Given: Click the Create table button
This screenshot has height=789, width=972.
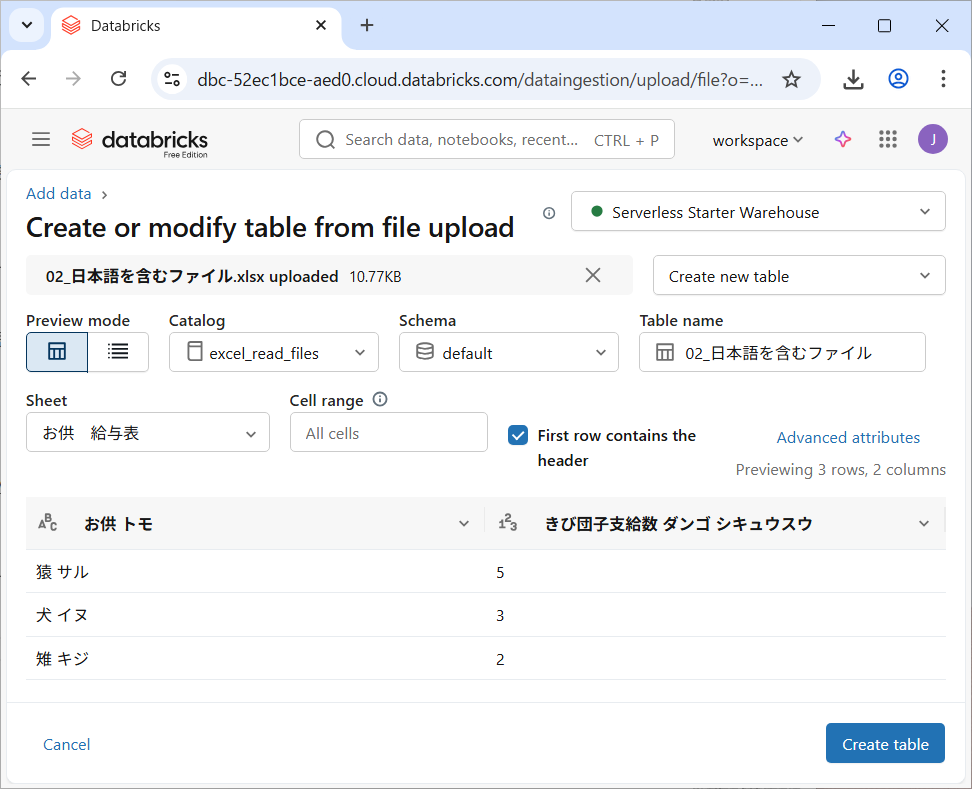Looking at the screenshot, I should pos(885,744).
